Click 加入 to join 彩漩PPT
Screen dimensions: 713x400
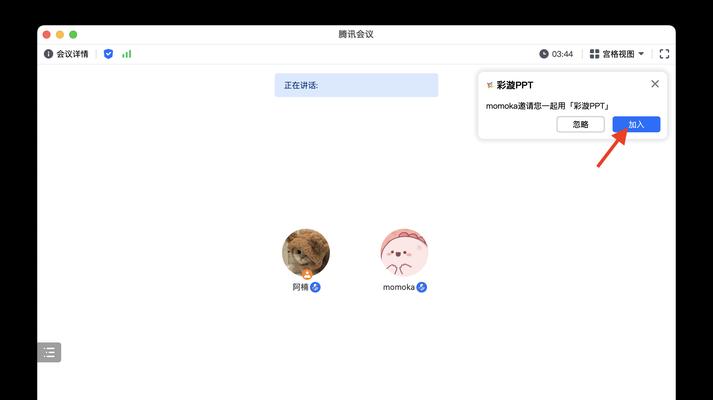[636, 124]
